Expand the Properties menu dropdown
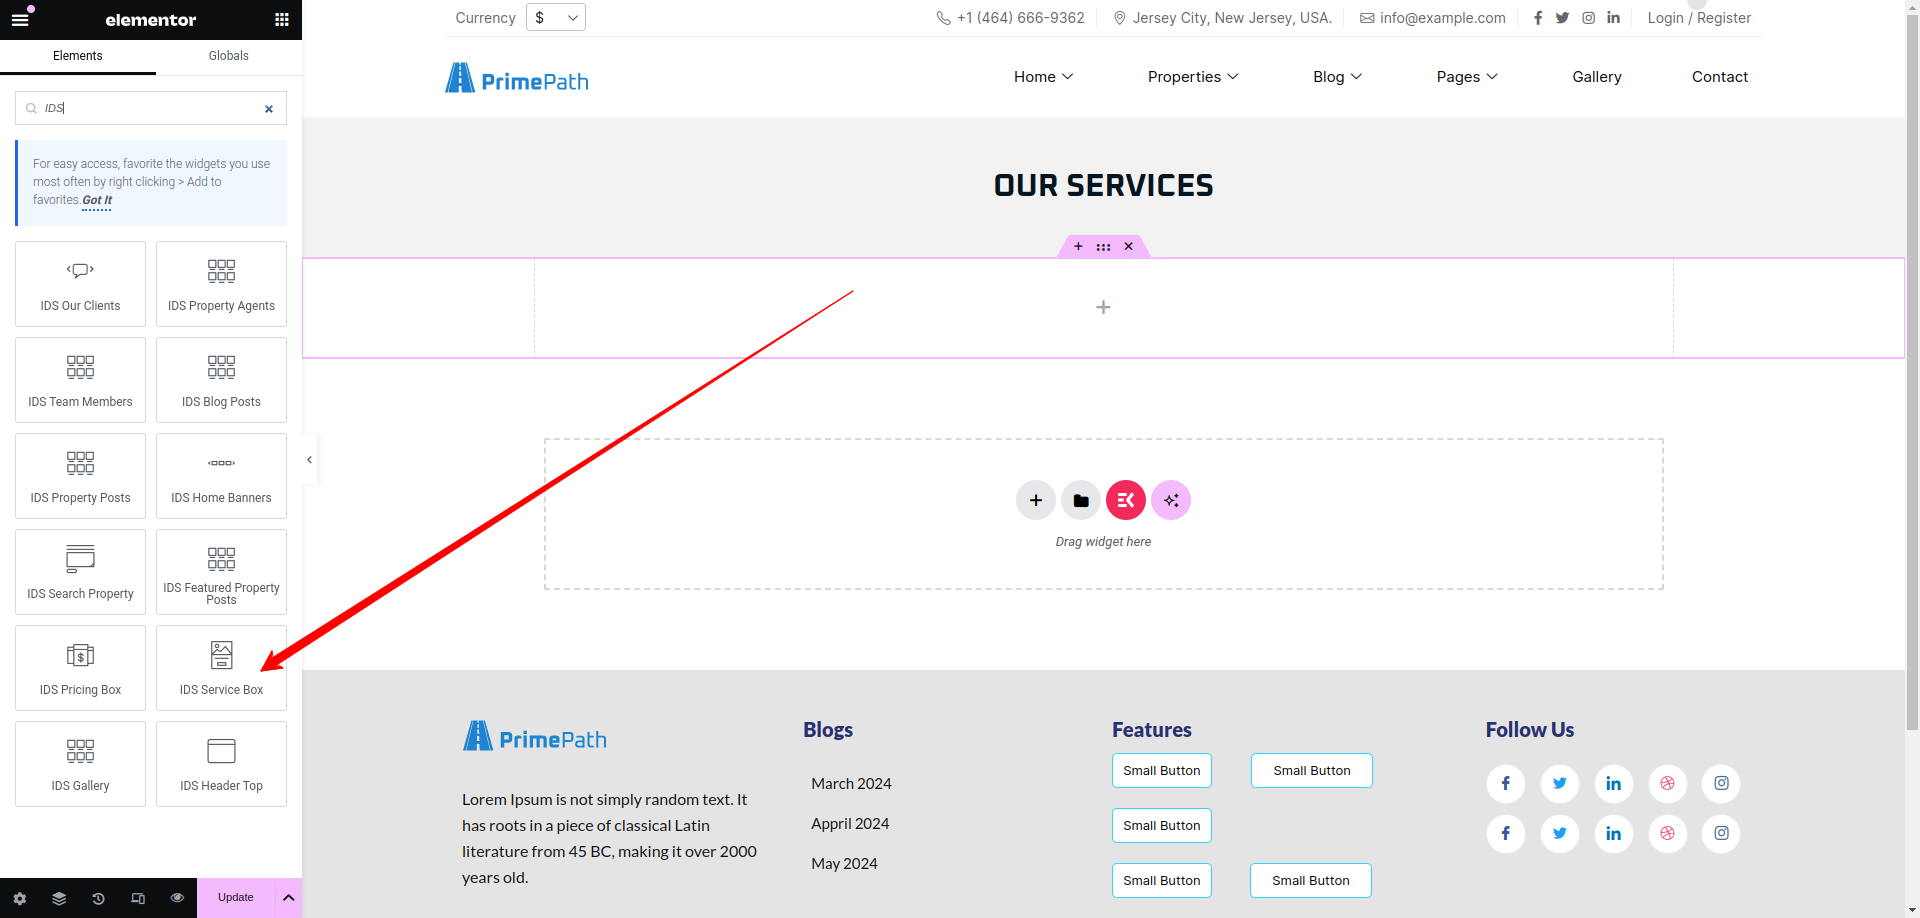1920x918 pixels. pyautogui.click(x=1193, y=77)
